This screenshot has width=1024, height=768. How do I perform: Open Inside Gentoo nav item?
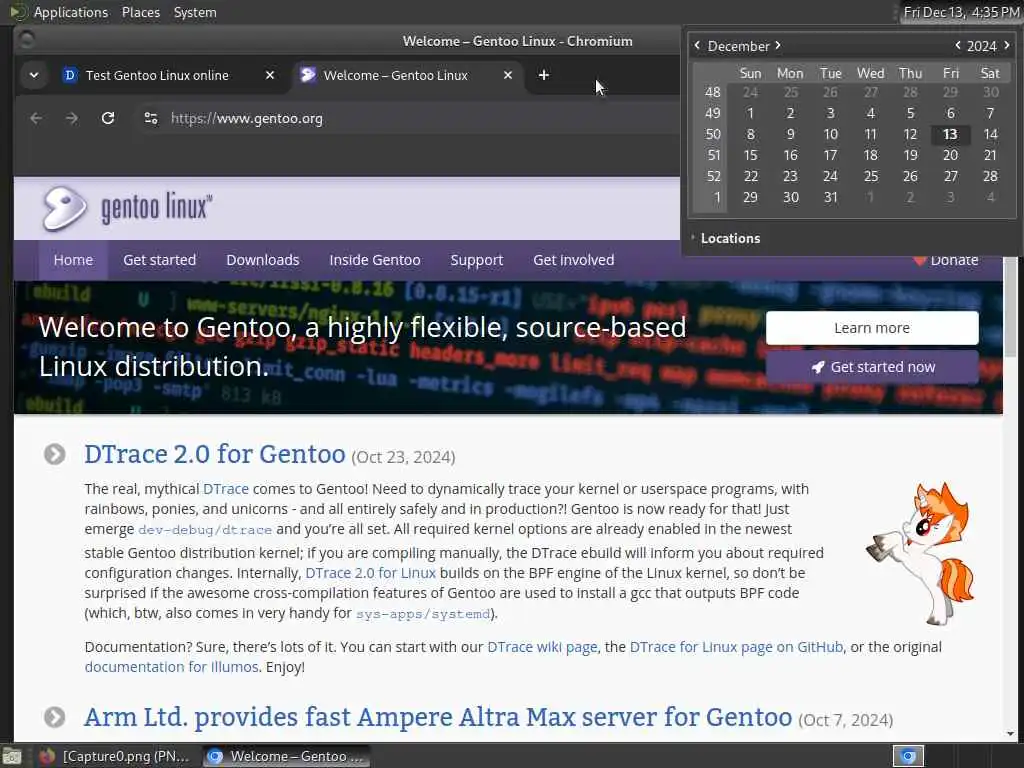point(375,260)
